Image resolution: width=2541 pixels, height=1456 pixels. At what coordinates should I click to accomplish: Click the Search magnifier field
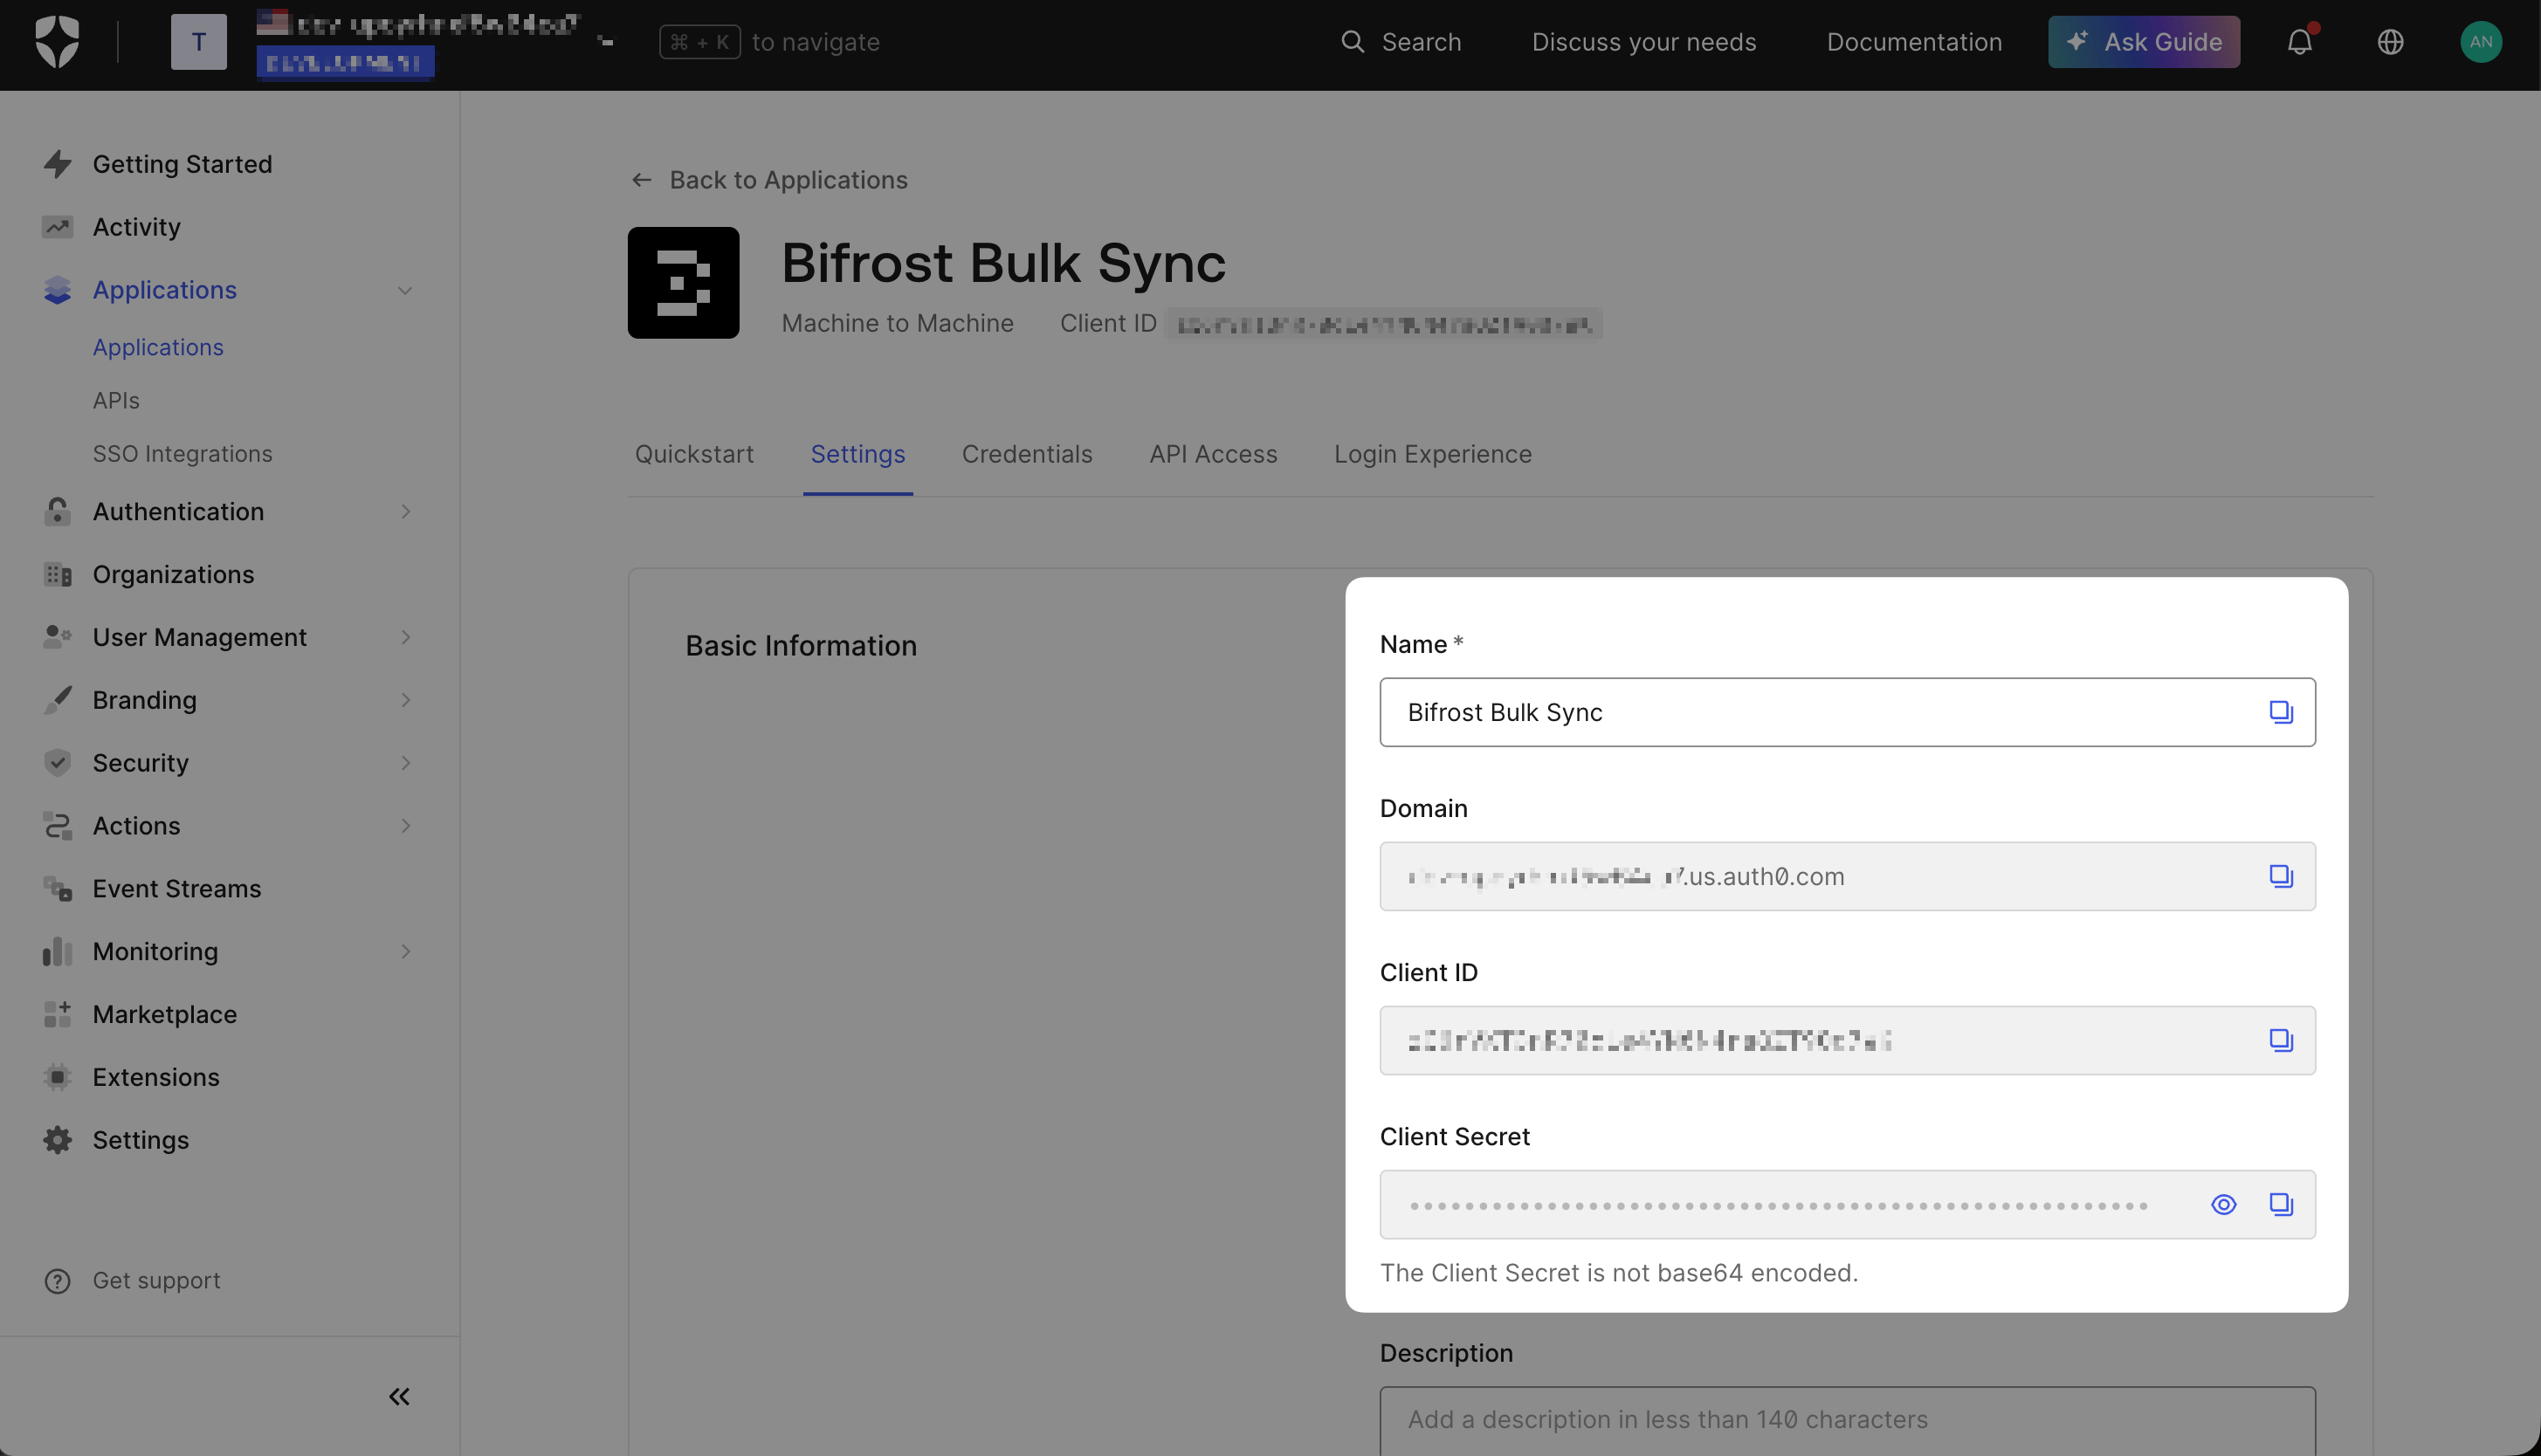coord(1400,42)
